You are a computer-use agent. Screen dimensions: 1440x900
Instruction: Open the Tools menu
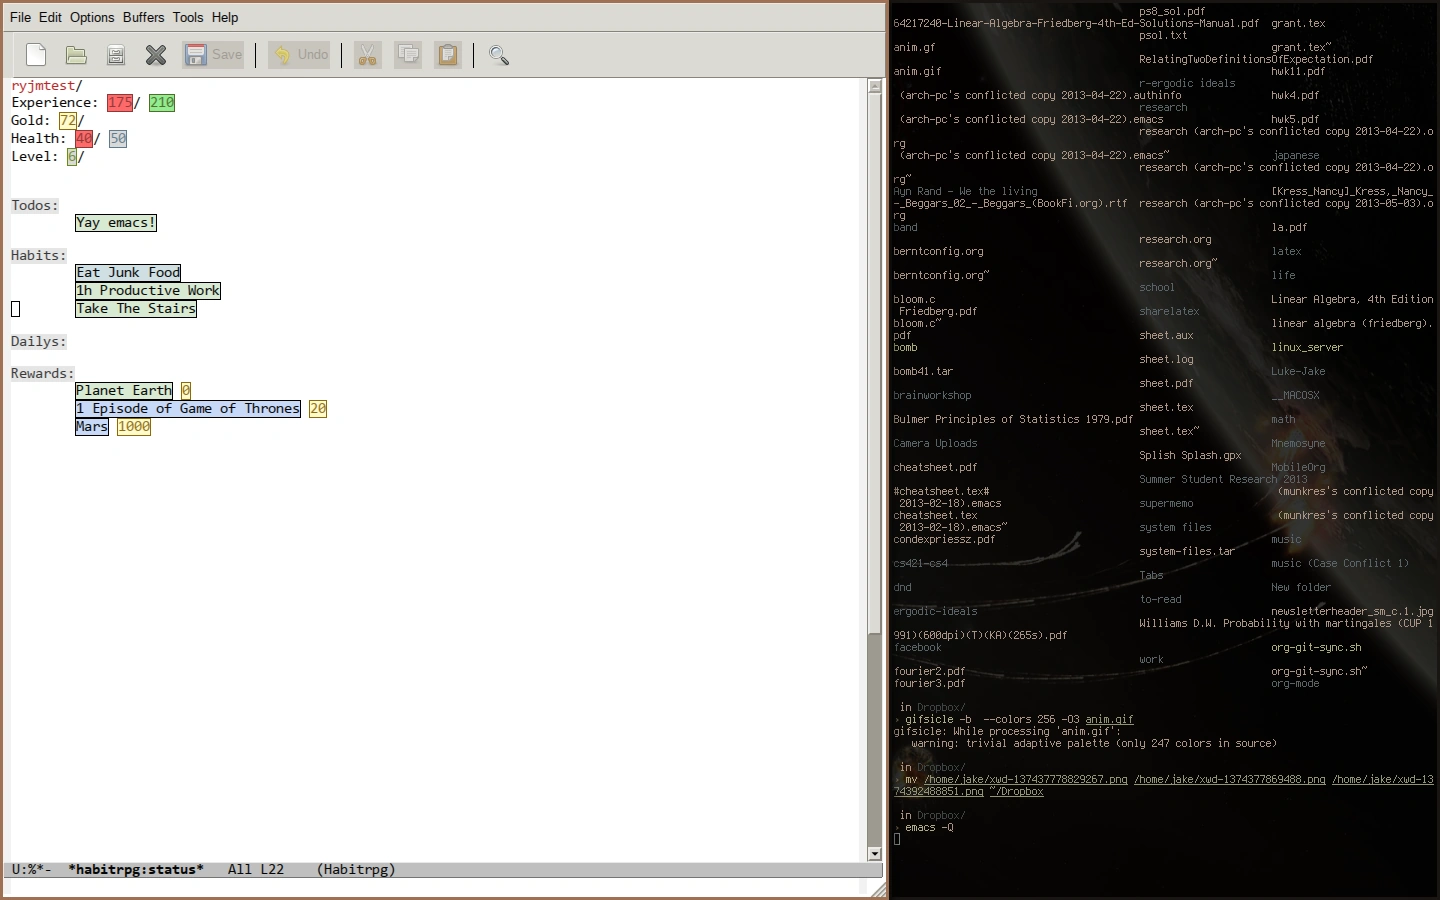click(188, 17)
